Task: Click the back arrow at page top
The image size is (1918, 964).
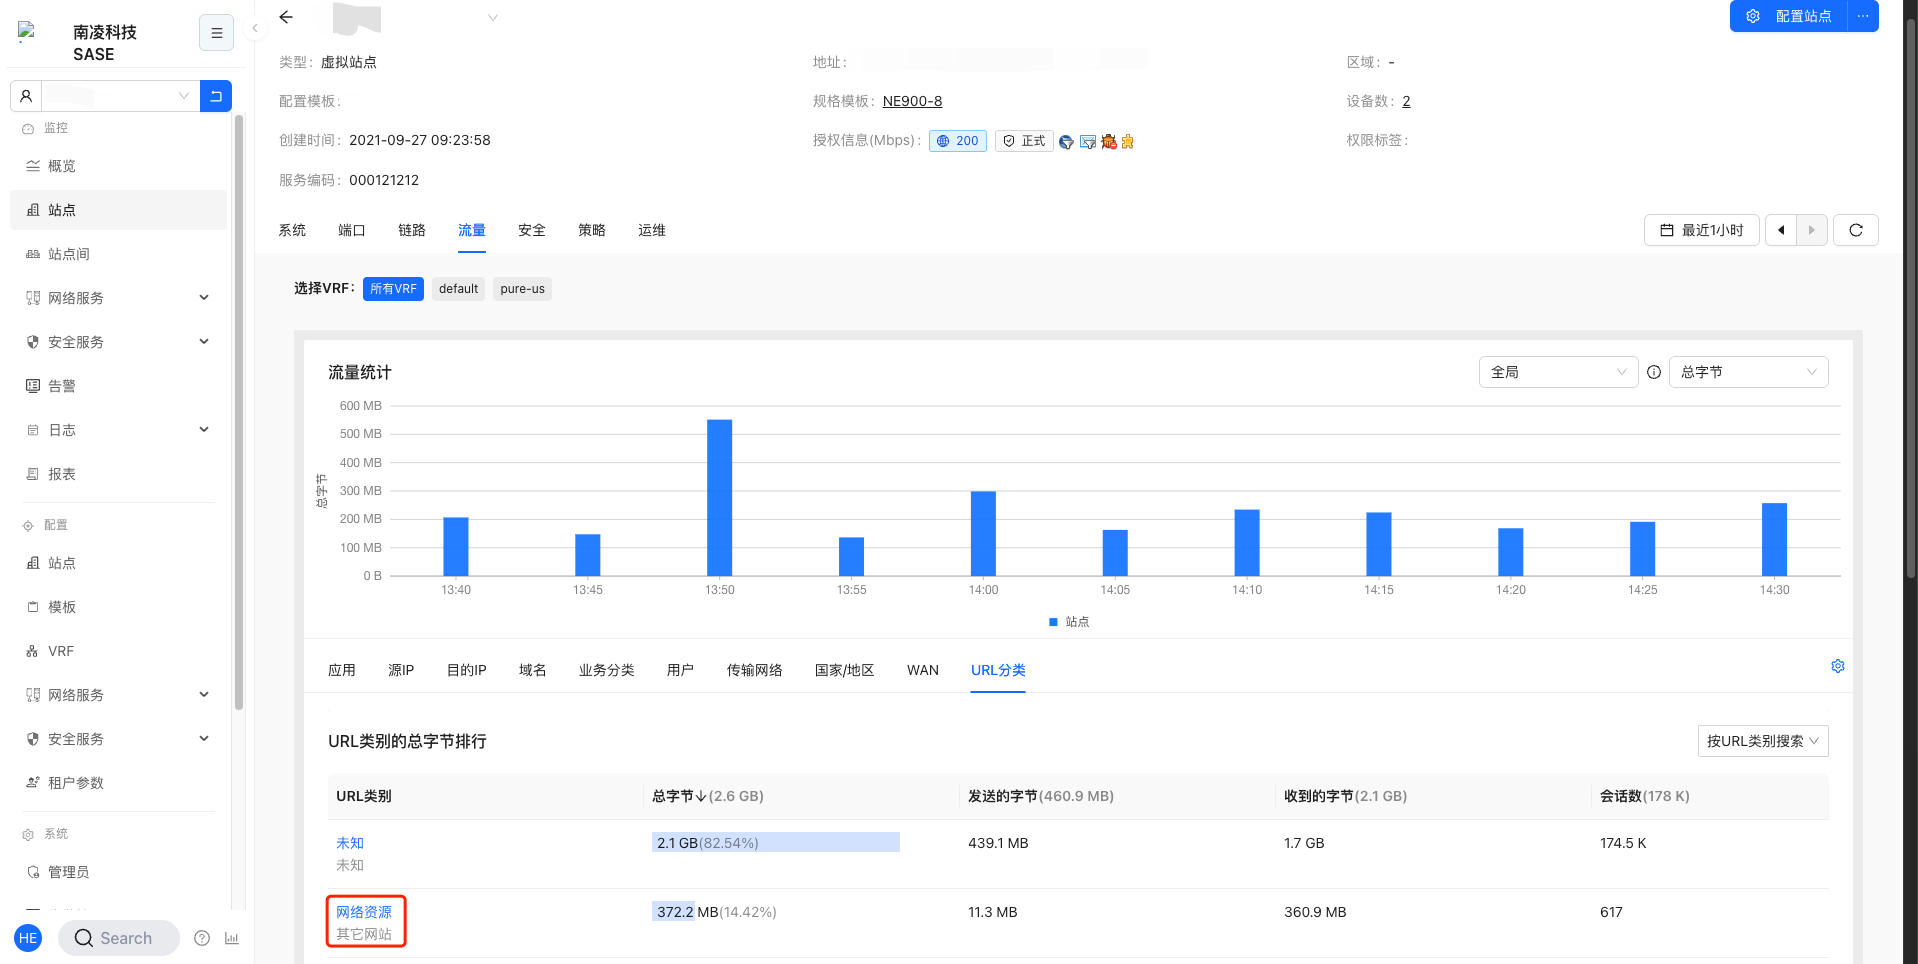Action: coord(286,17)
